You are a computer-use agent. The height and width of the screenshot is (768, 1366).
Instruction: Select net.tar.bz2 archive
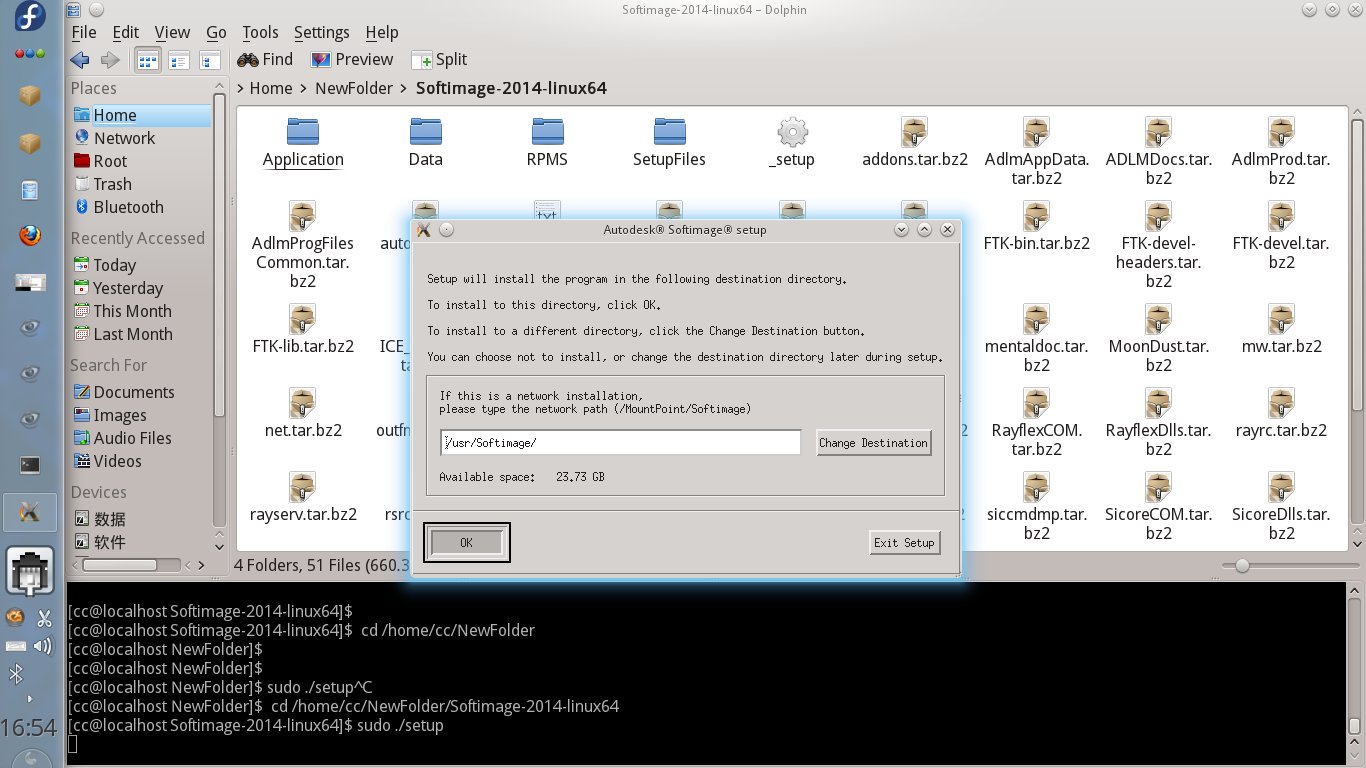(x=303, y=415)
